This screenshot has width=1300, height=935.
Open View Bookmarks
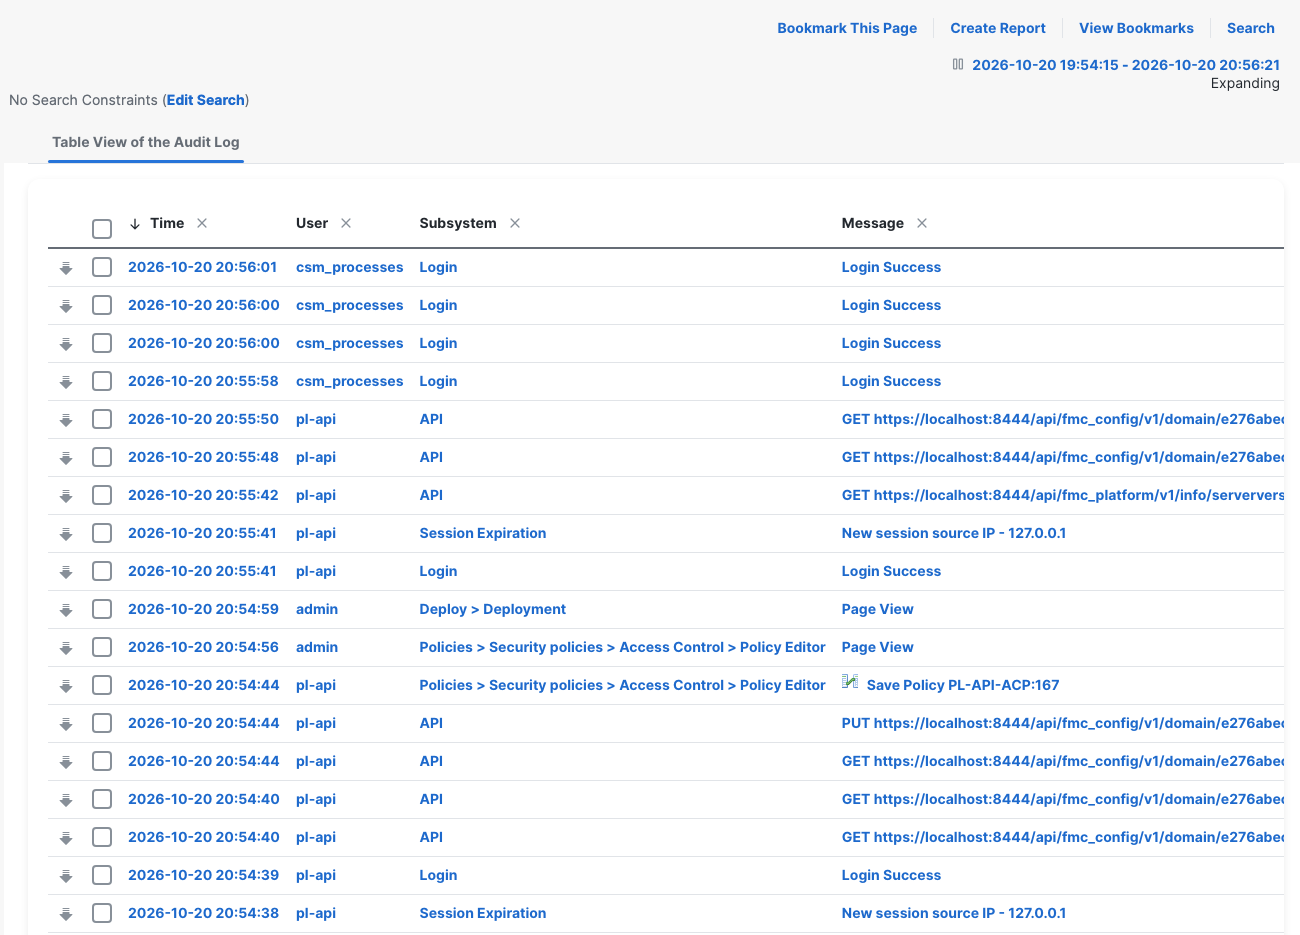click(1136, 28)
